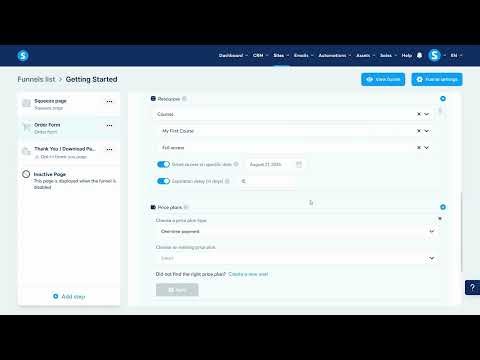Open the three-dot menu for Order Form
Viewport: 480px width, 360px height.
pos(109,125)
